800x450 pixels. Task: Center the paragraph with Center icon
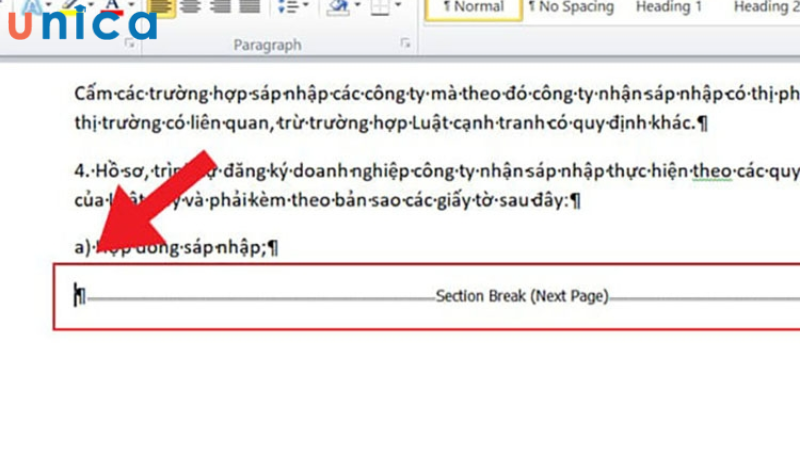coord(190,7)
